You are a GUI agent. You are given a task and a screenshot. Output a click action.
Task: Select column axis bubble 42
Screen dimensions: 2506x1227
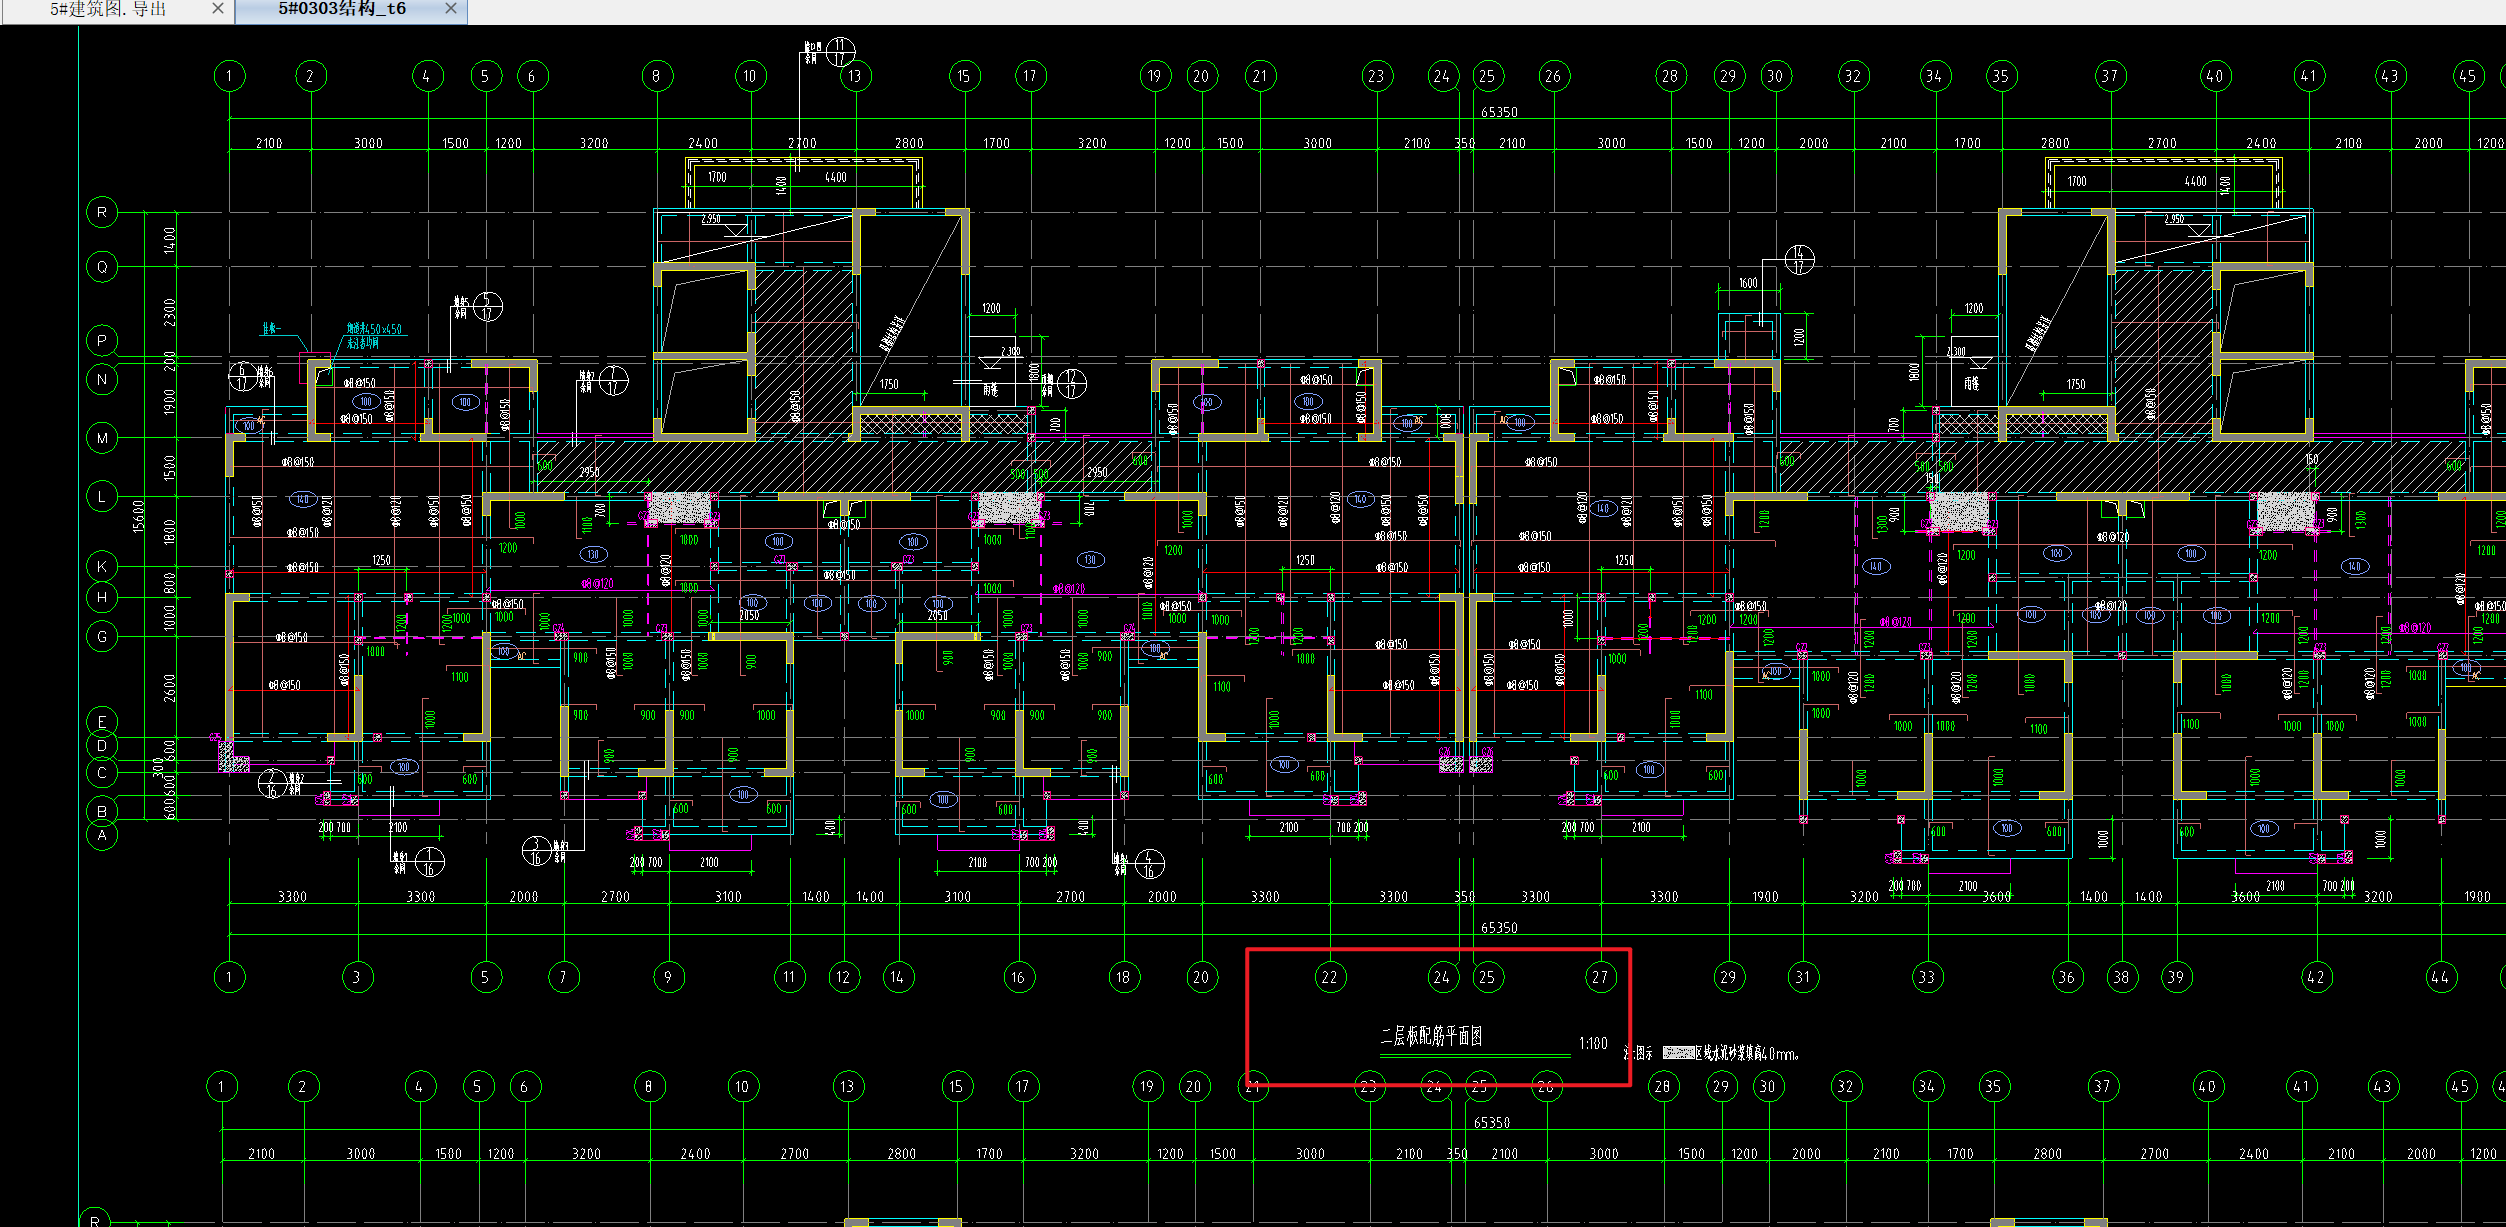[2316, 977]
